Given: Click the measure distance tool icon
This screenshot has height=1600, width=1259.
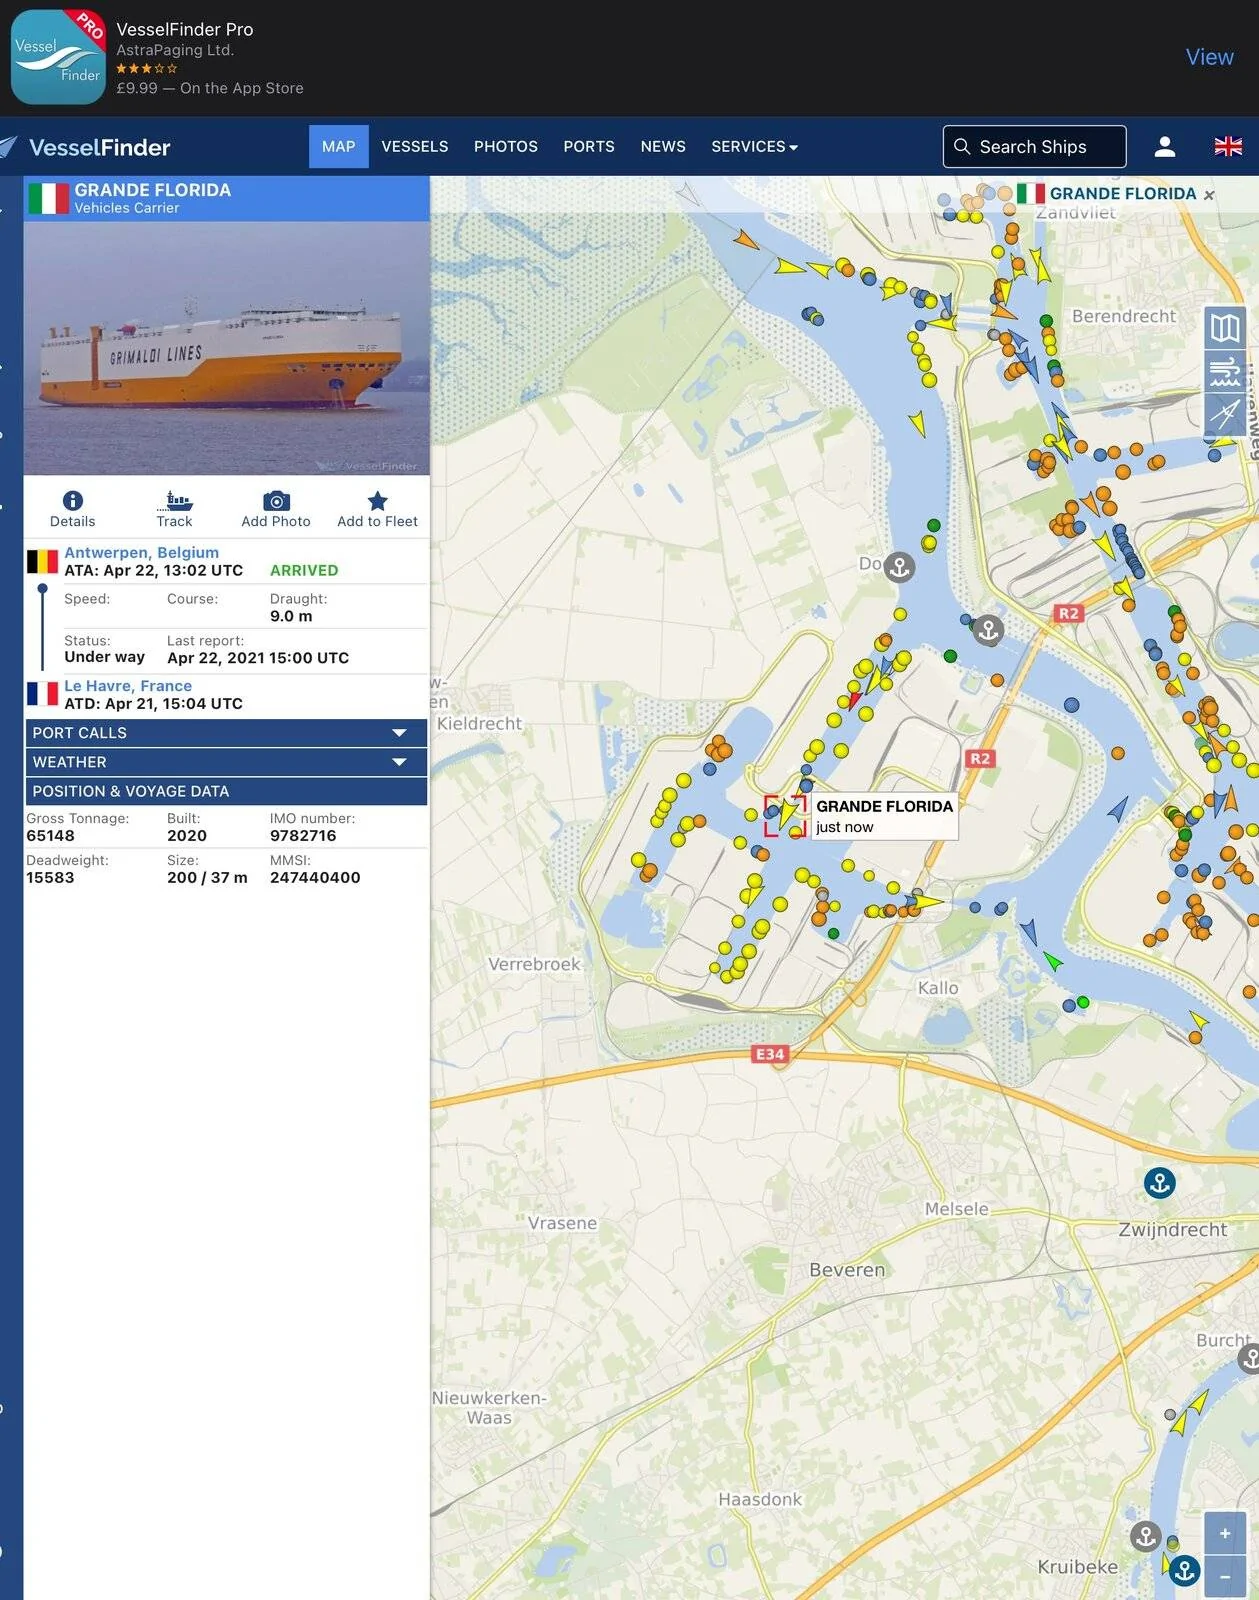Looking at the screenshot, I should [1225, 413].
